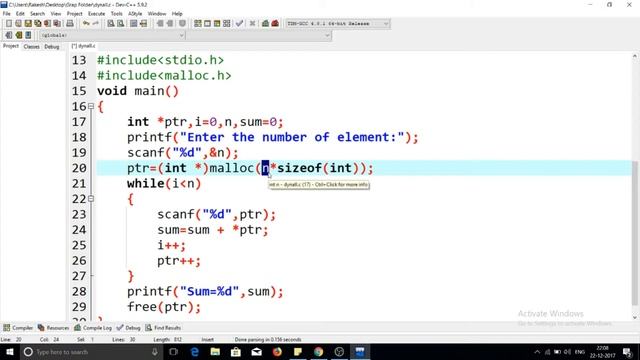The width and height of the screenshot is (640, 360).
Task: Click the Compile toolbar icon
Action: pyautogui.click(x=198, y=24)
